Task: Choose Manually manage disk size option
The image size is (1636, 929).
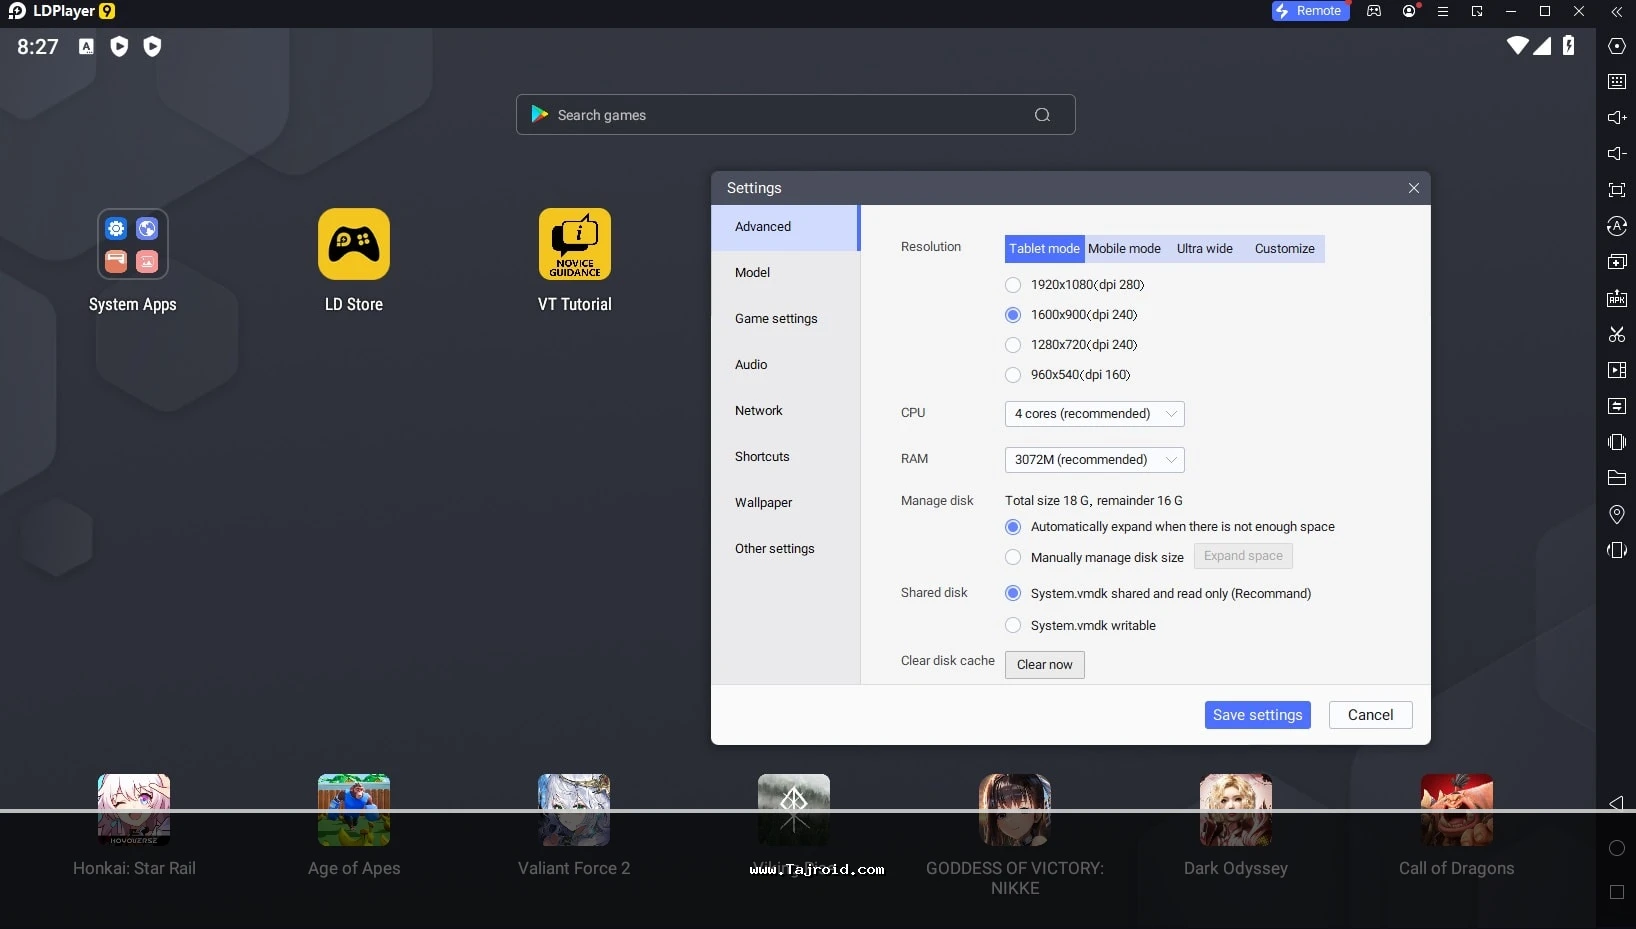Action: pos(1013,557)
